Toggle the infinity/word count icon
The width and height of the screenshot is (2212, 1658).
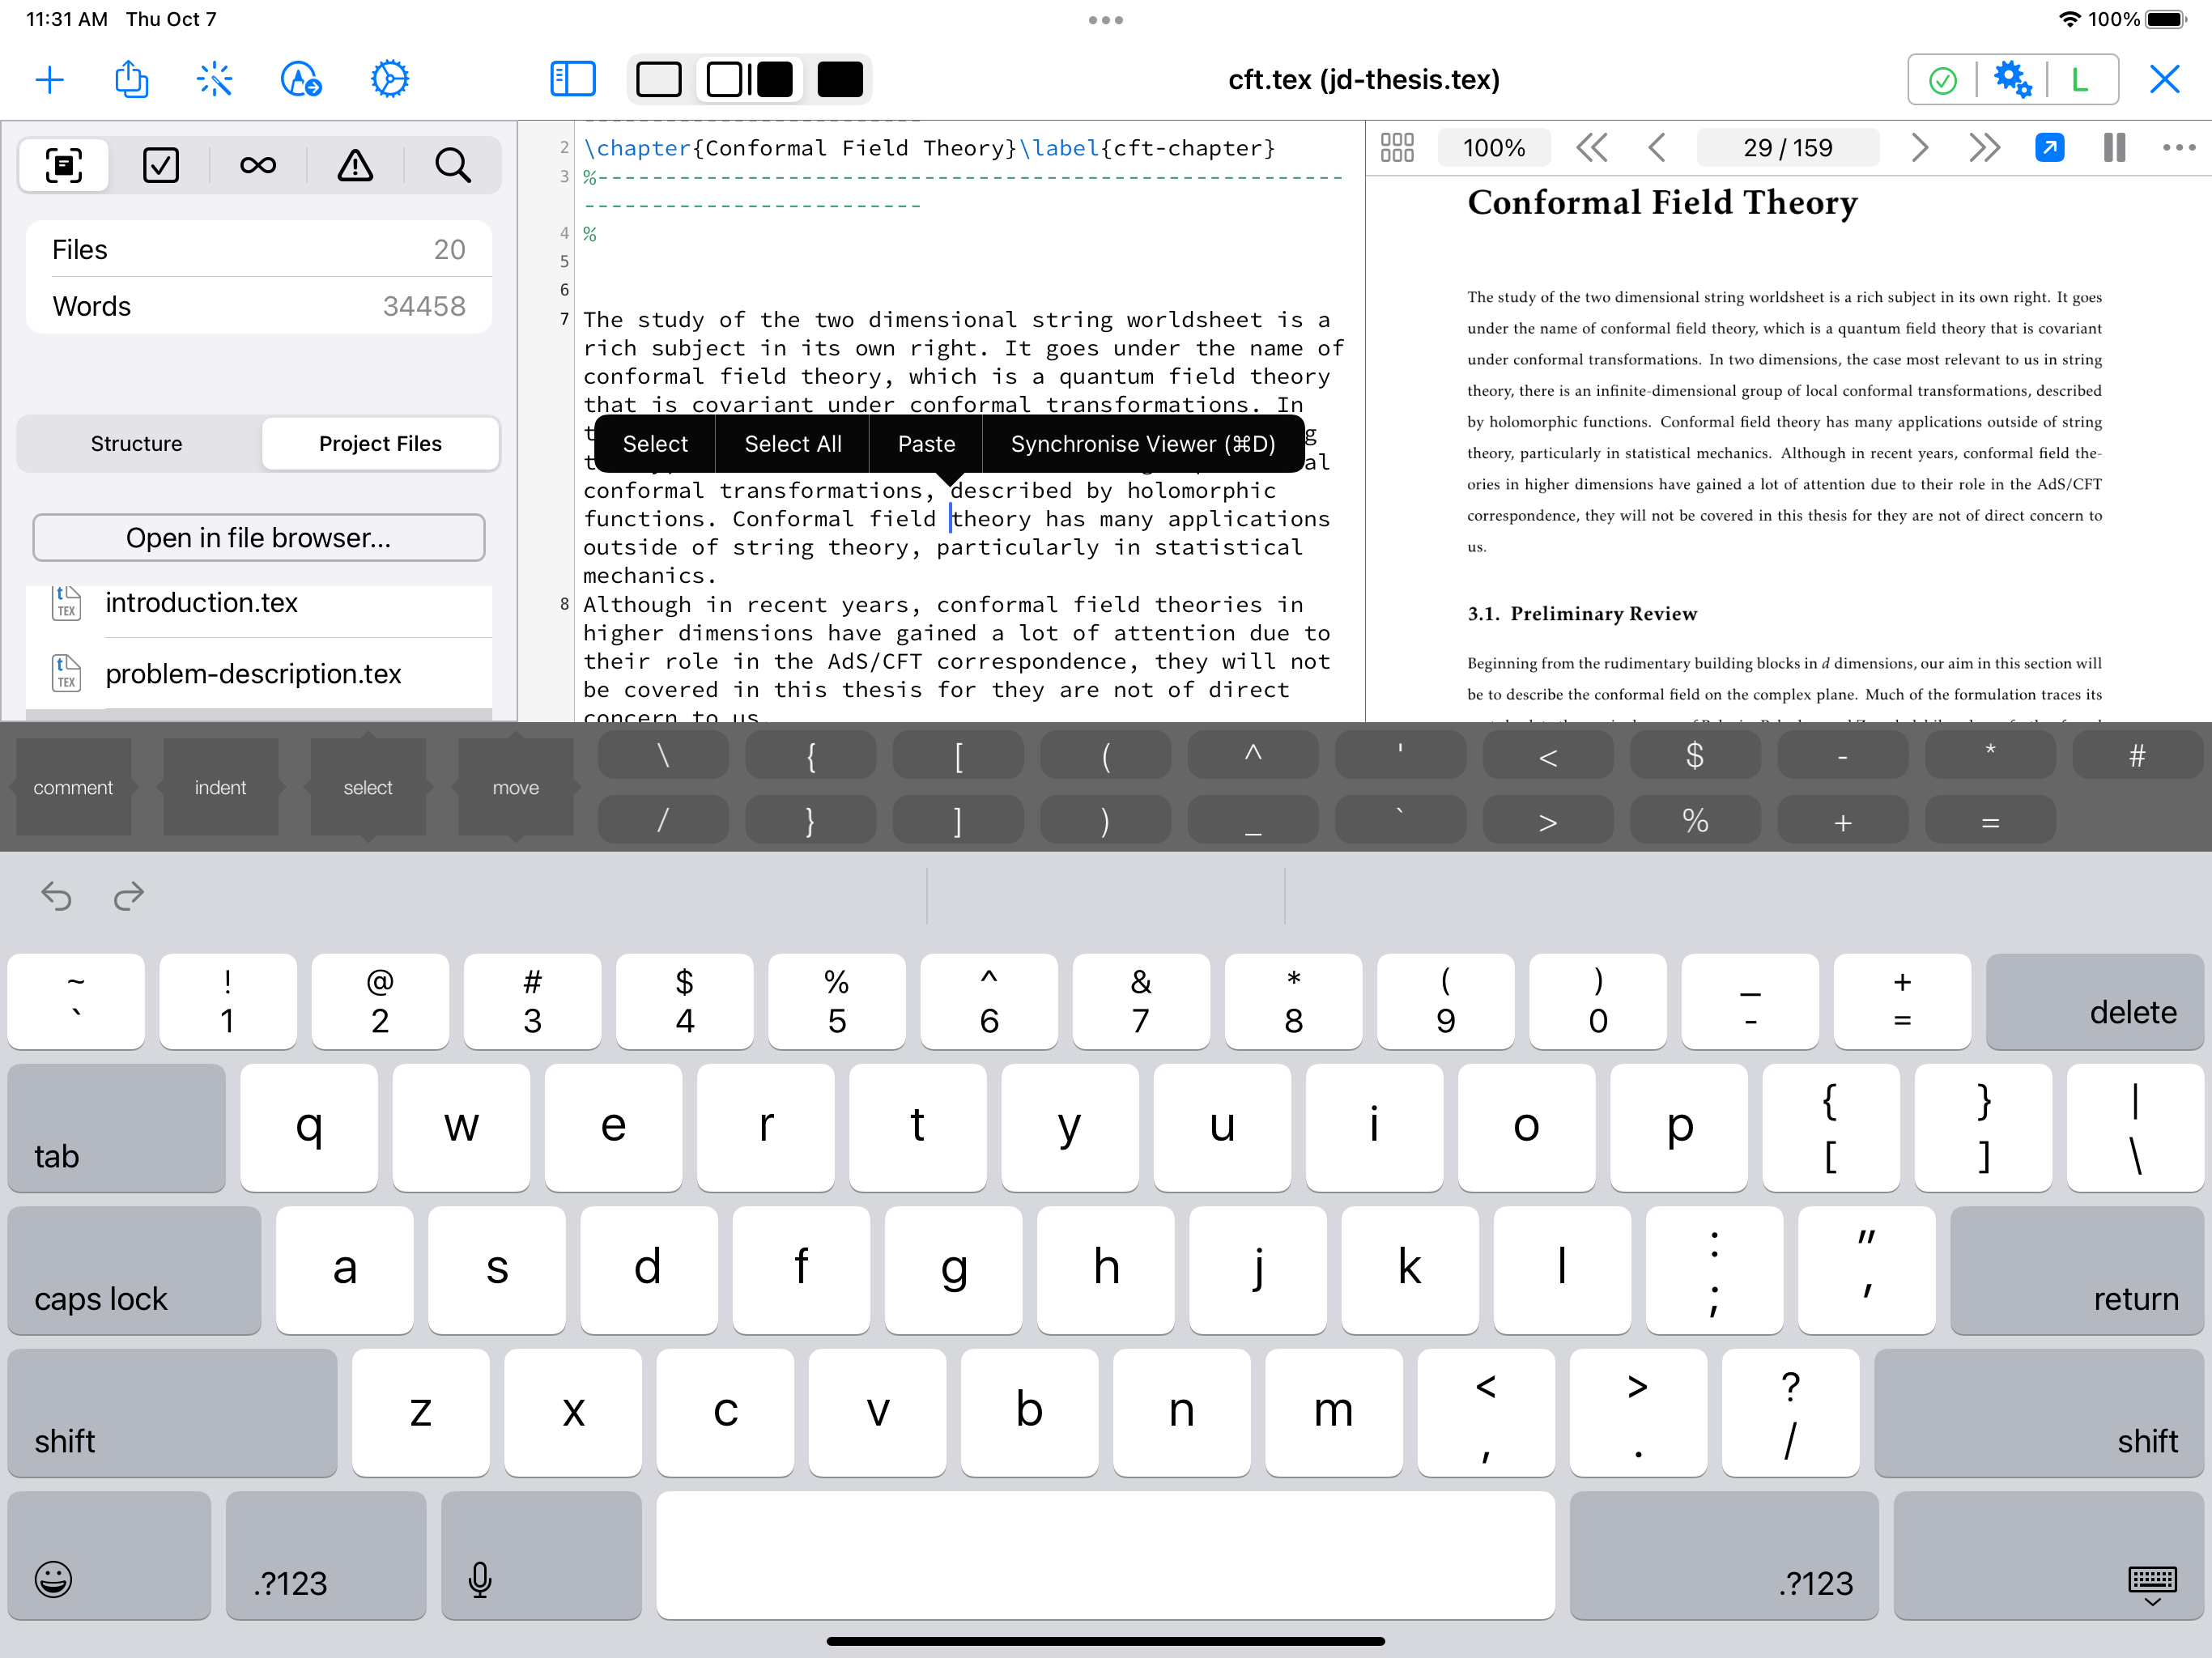pos(257,164)
